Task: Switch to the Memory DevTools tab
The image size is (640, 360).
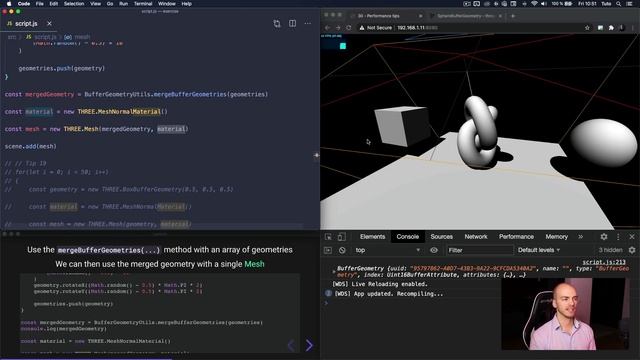Action: coord(556,237)
